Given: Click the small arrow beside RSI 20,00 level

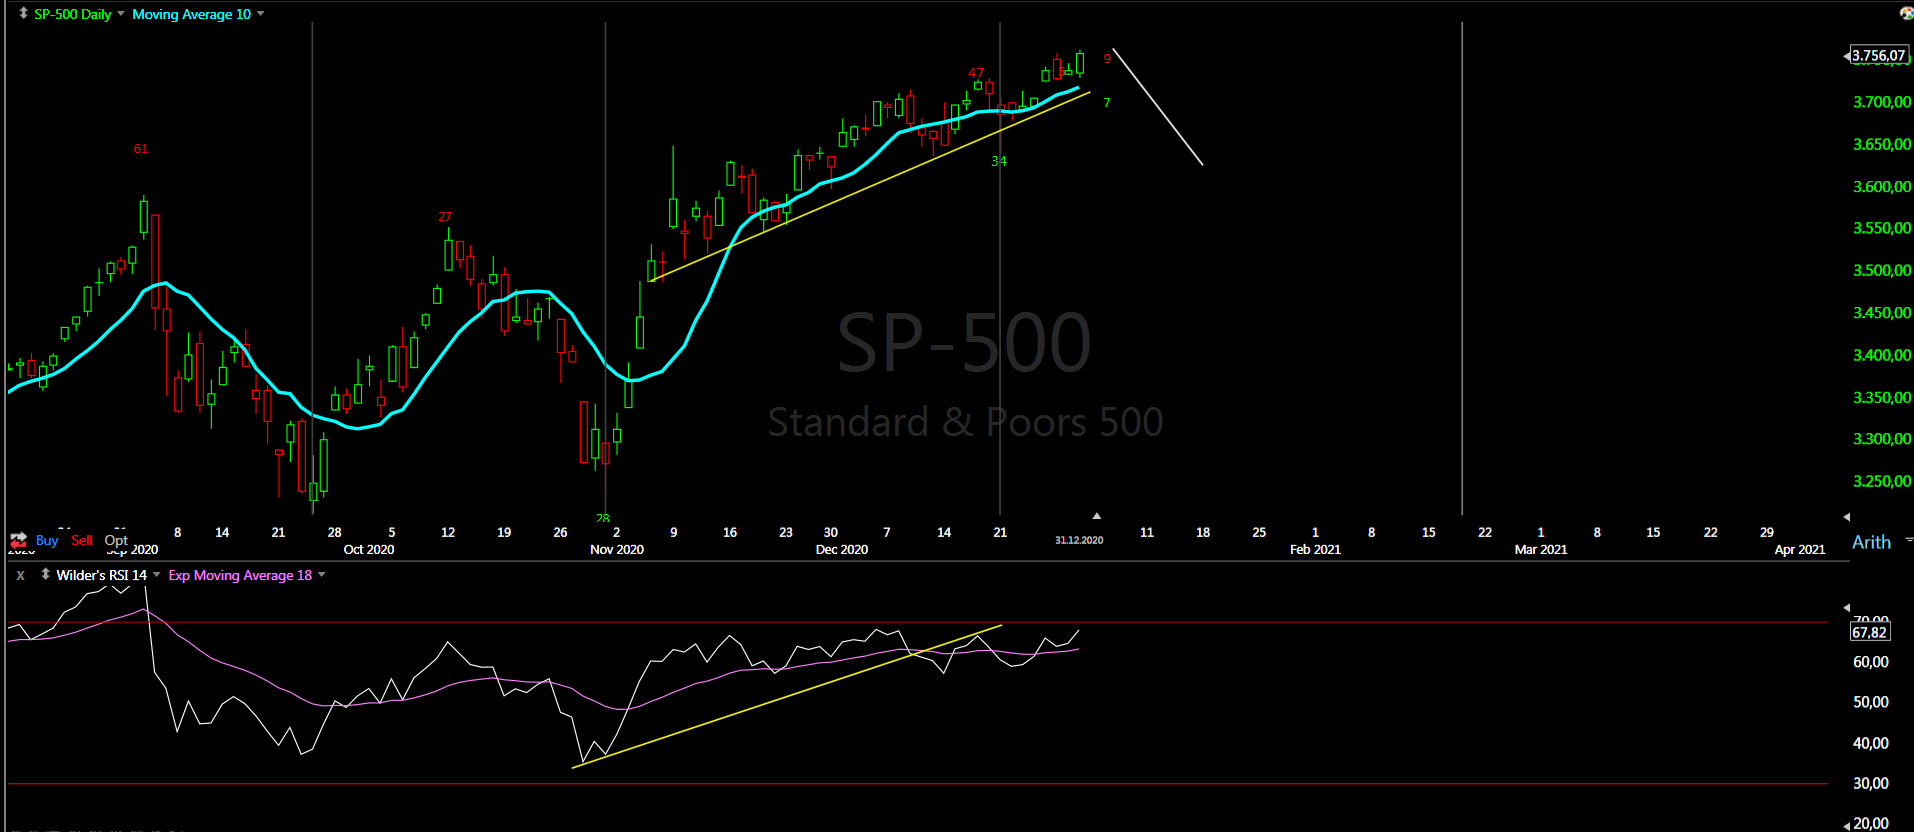Looking at the screenshot, I should tap(1846, 825).
